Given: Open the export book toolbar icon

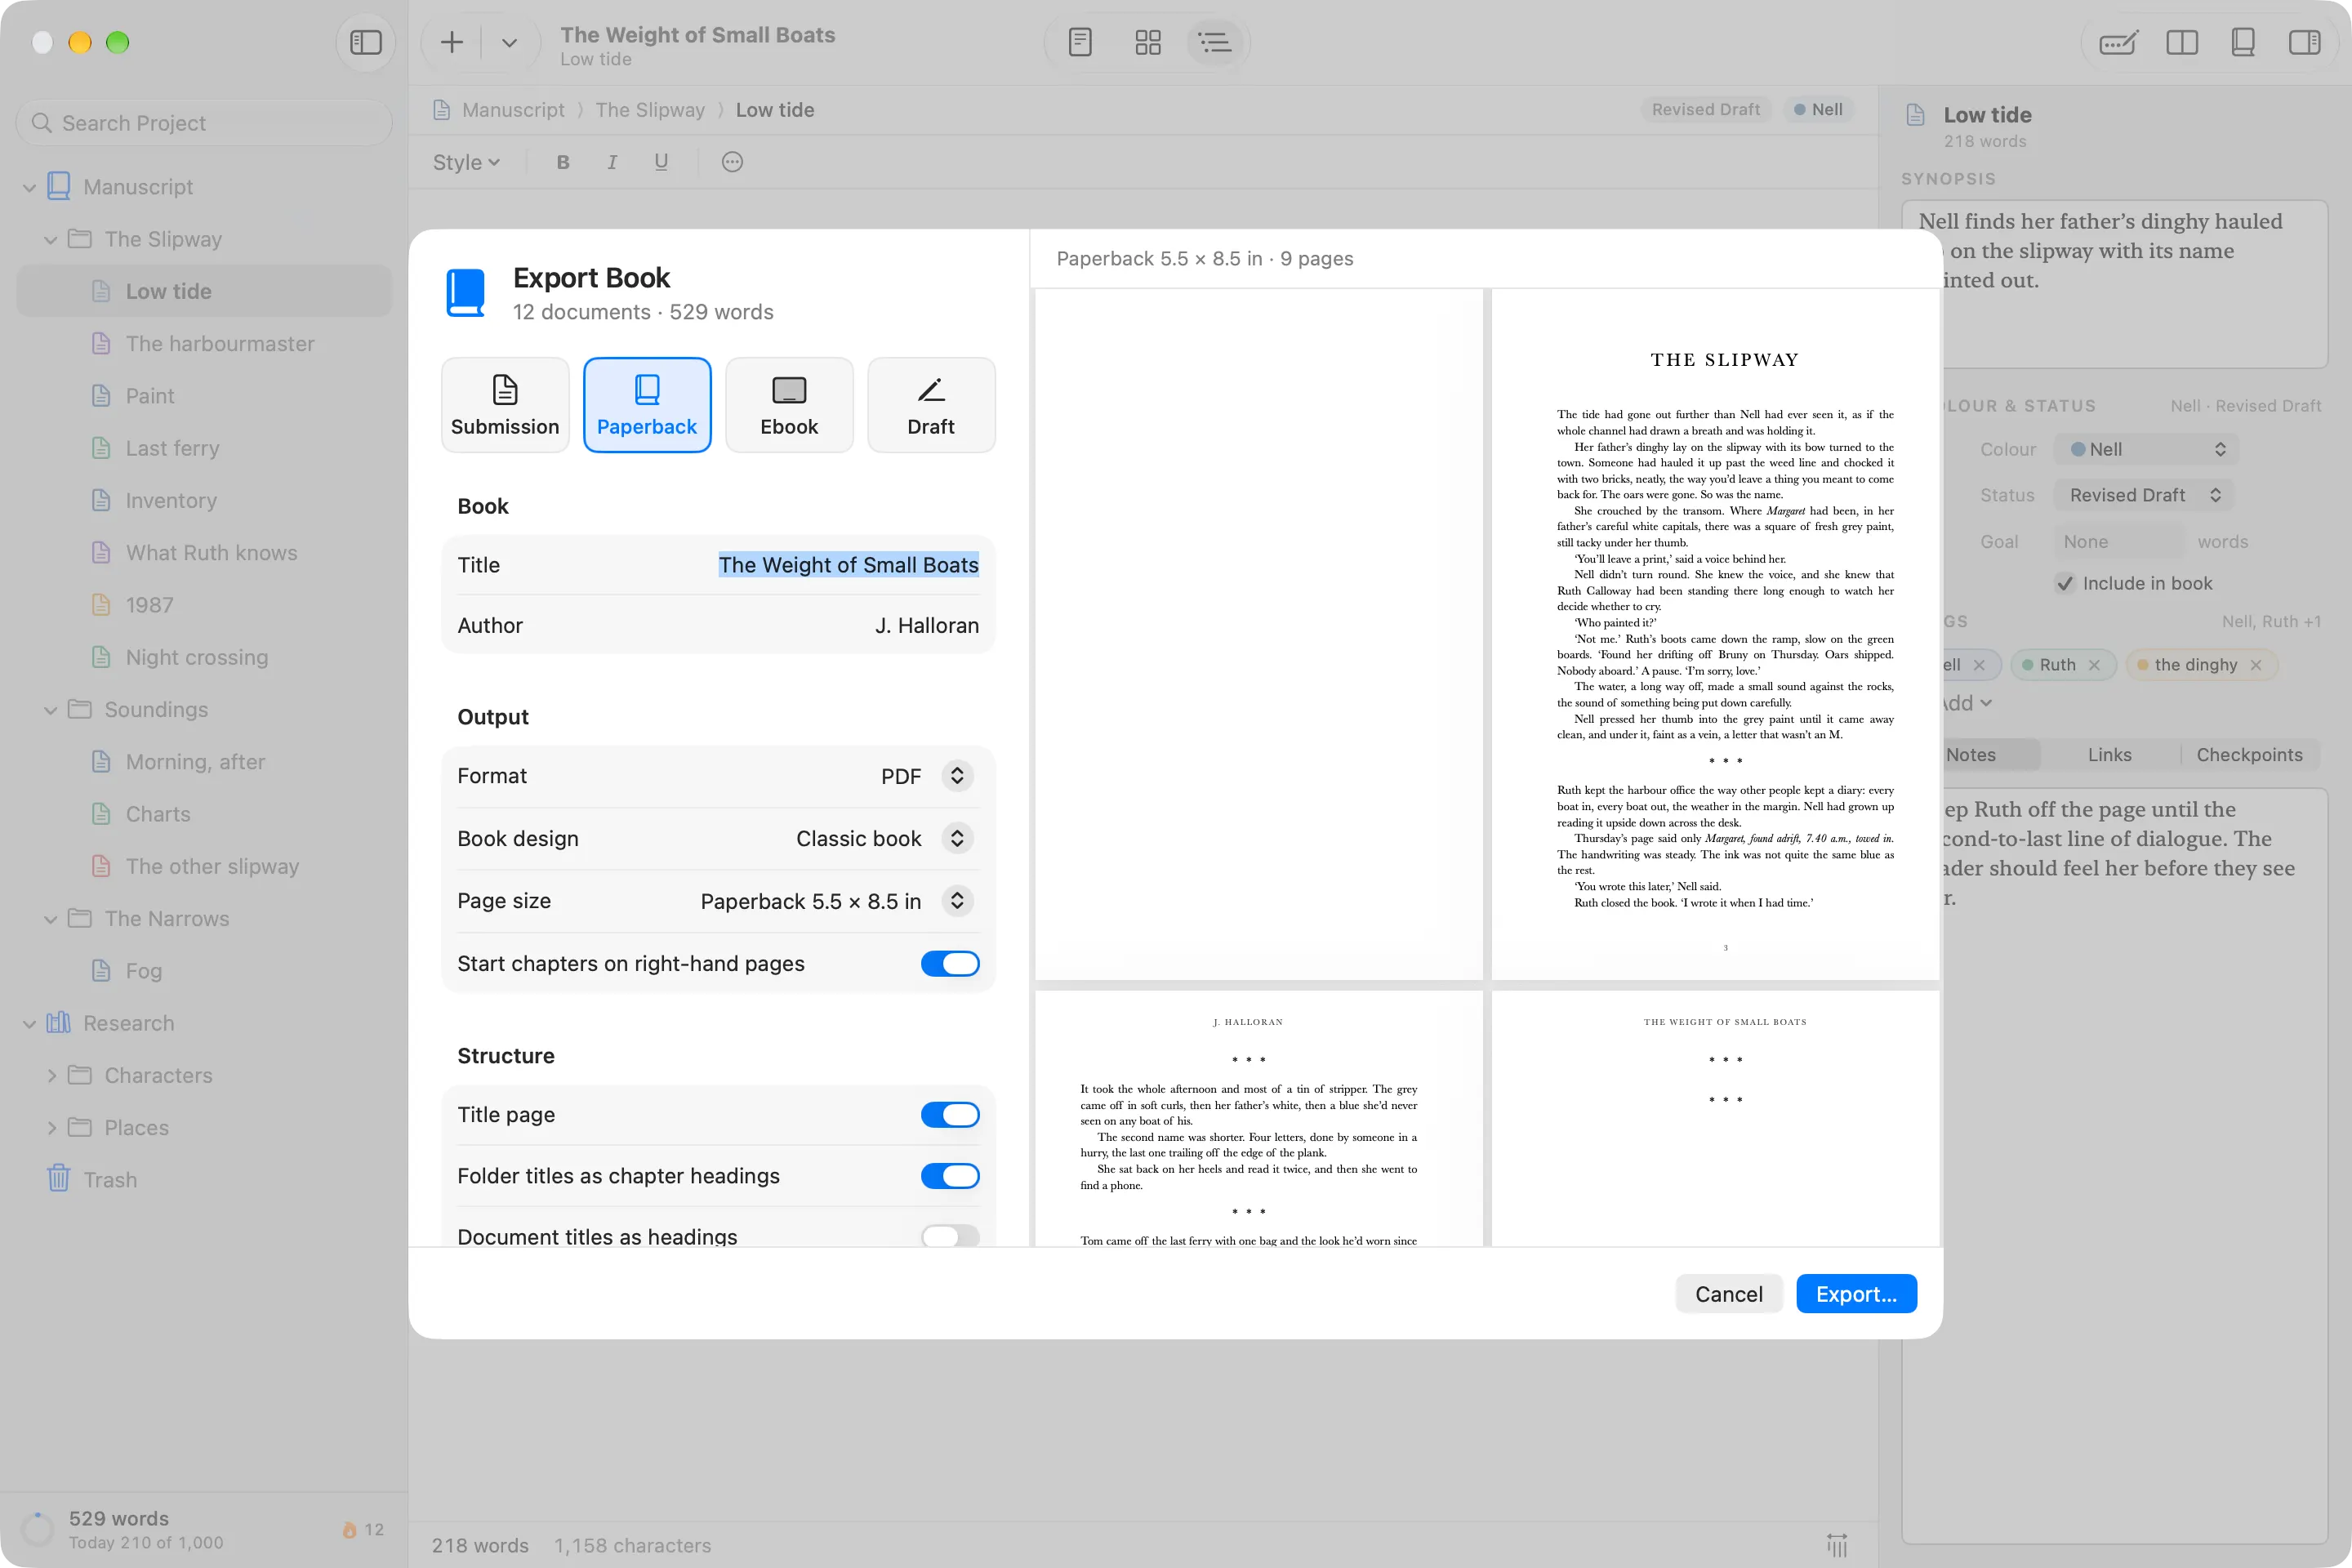Looking at the screenshot, I should click(2243, 42).
